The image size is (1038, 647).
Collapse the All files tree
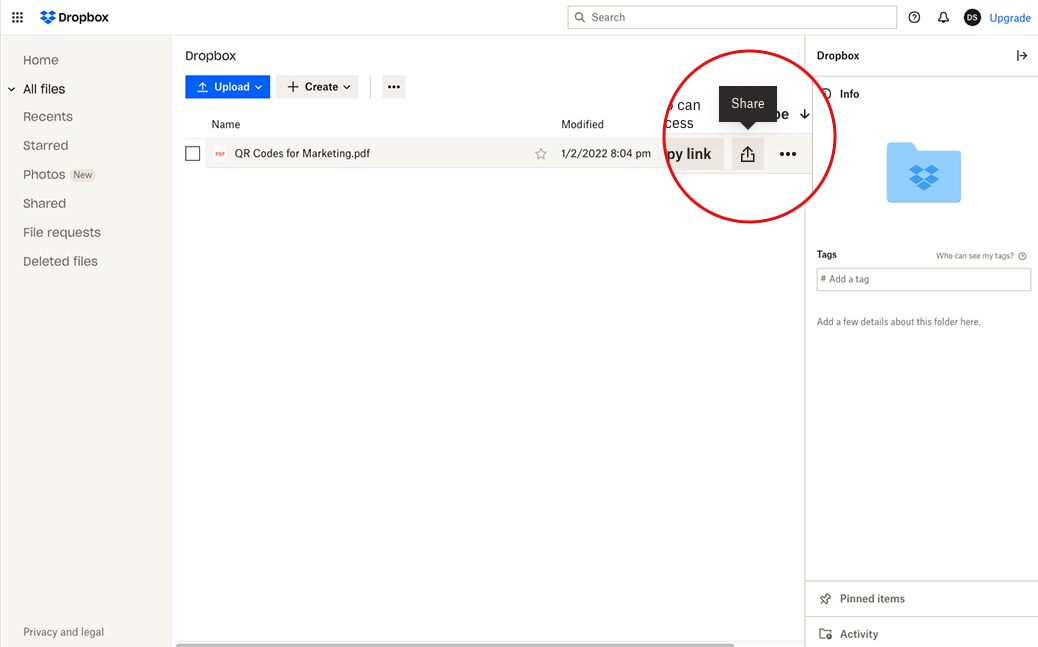[x=12, y=90]
